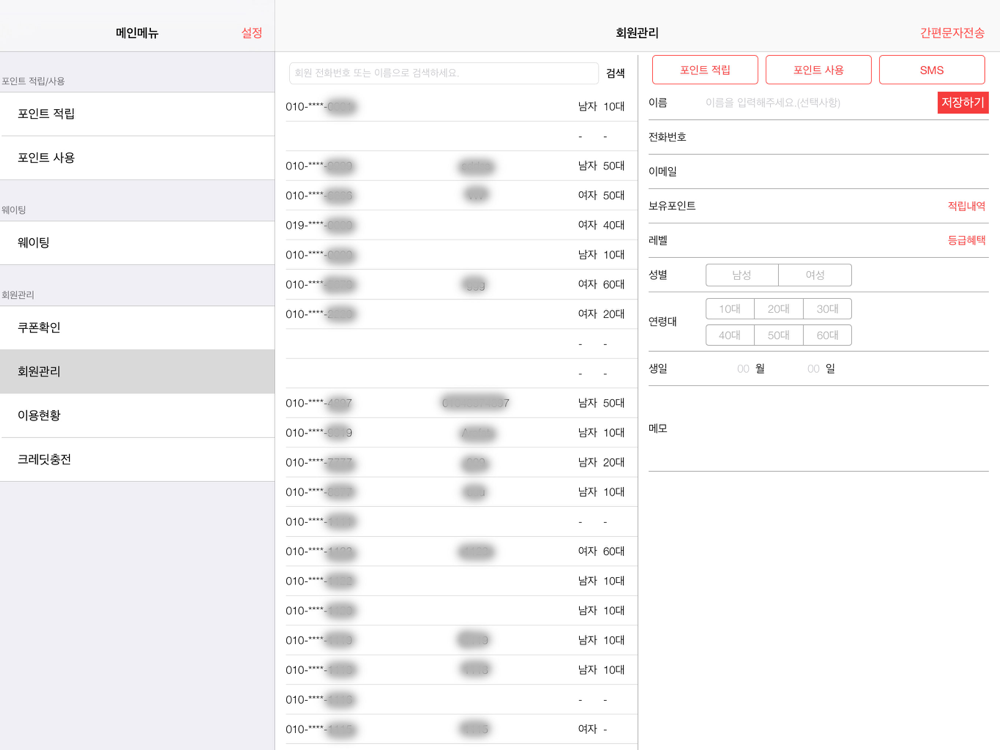Click the 포인트 적립 outlined button
Screen dimensions: 1000x750
coord(705,70)
